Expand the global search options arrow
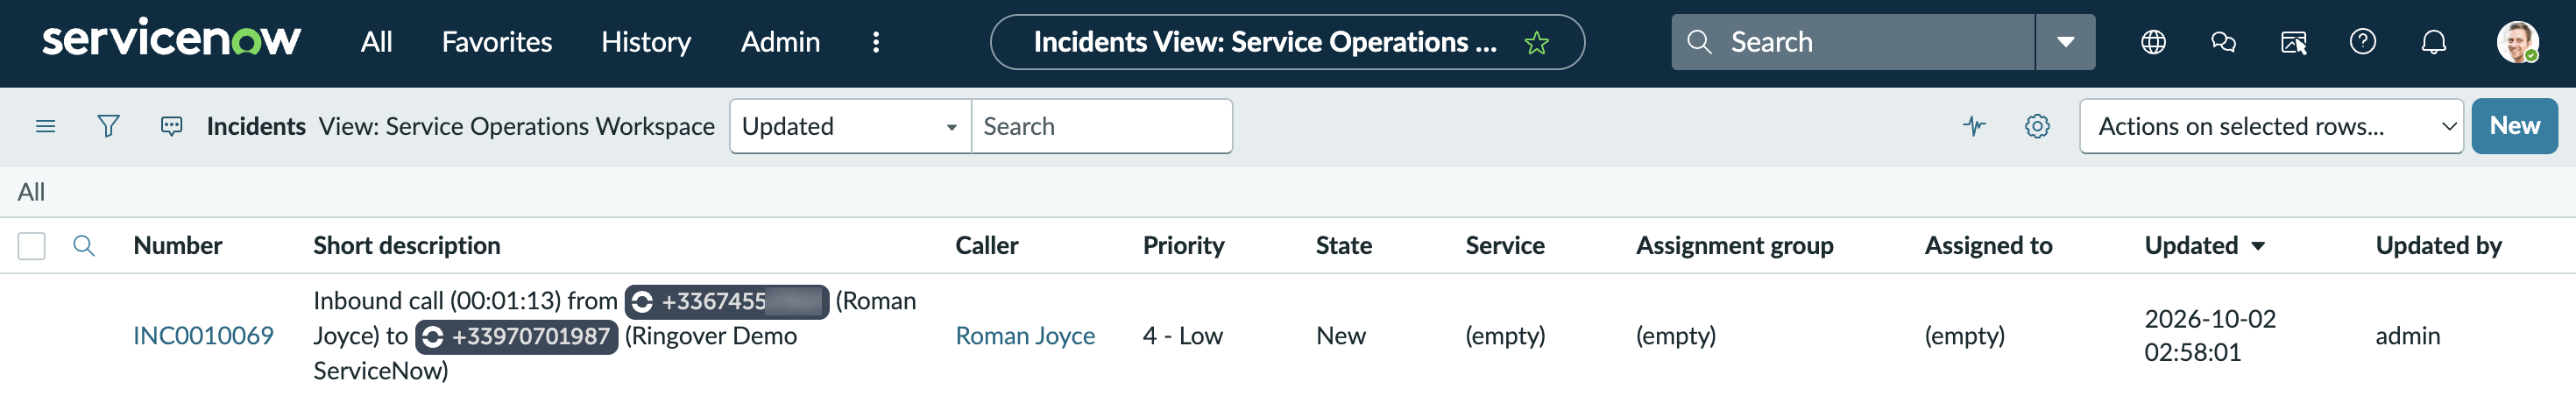This screenshot has height=396, width=2576. tap(2065, 42)
